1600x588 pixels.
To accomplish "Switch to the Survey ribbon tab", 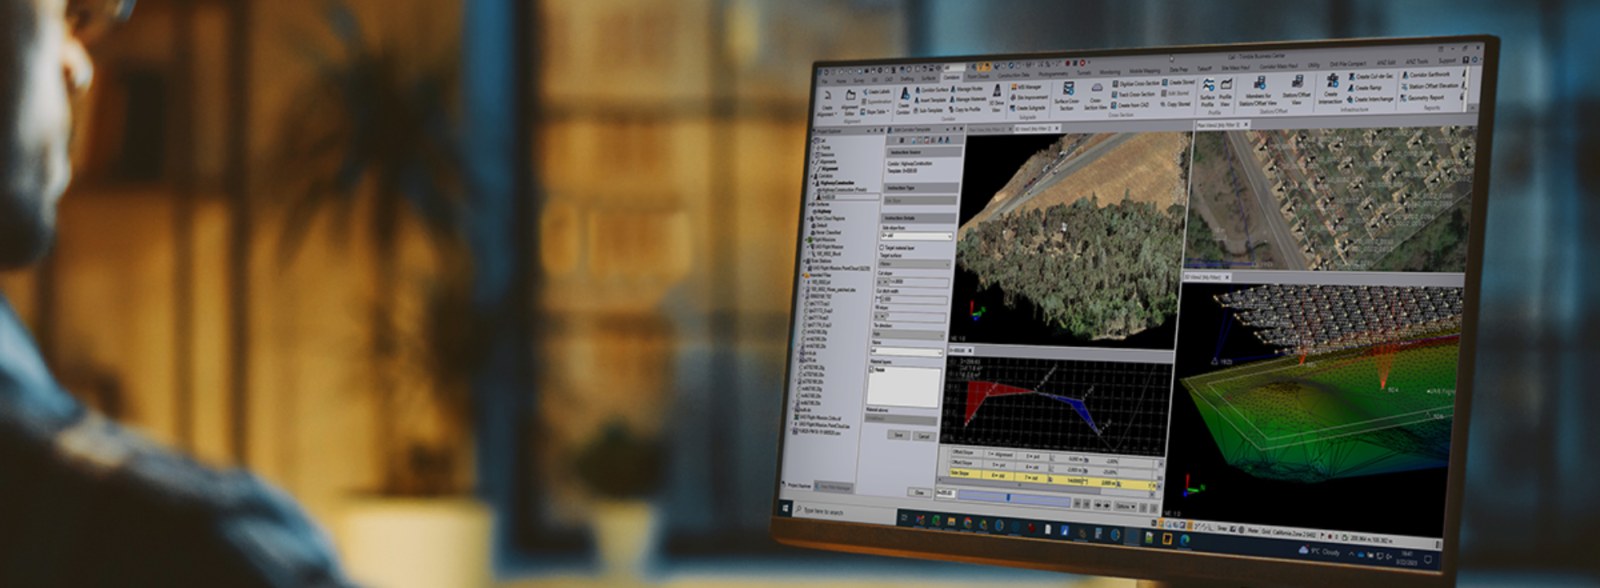I will [859, 81].
